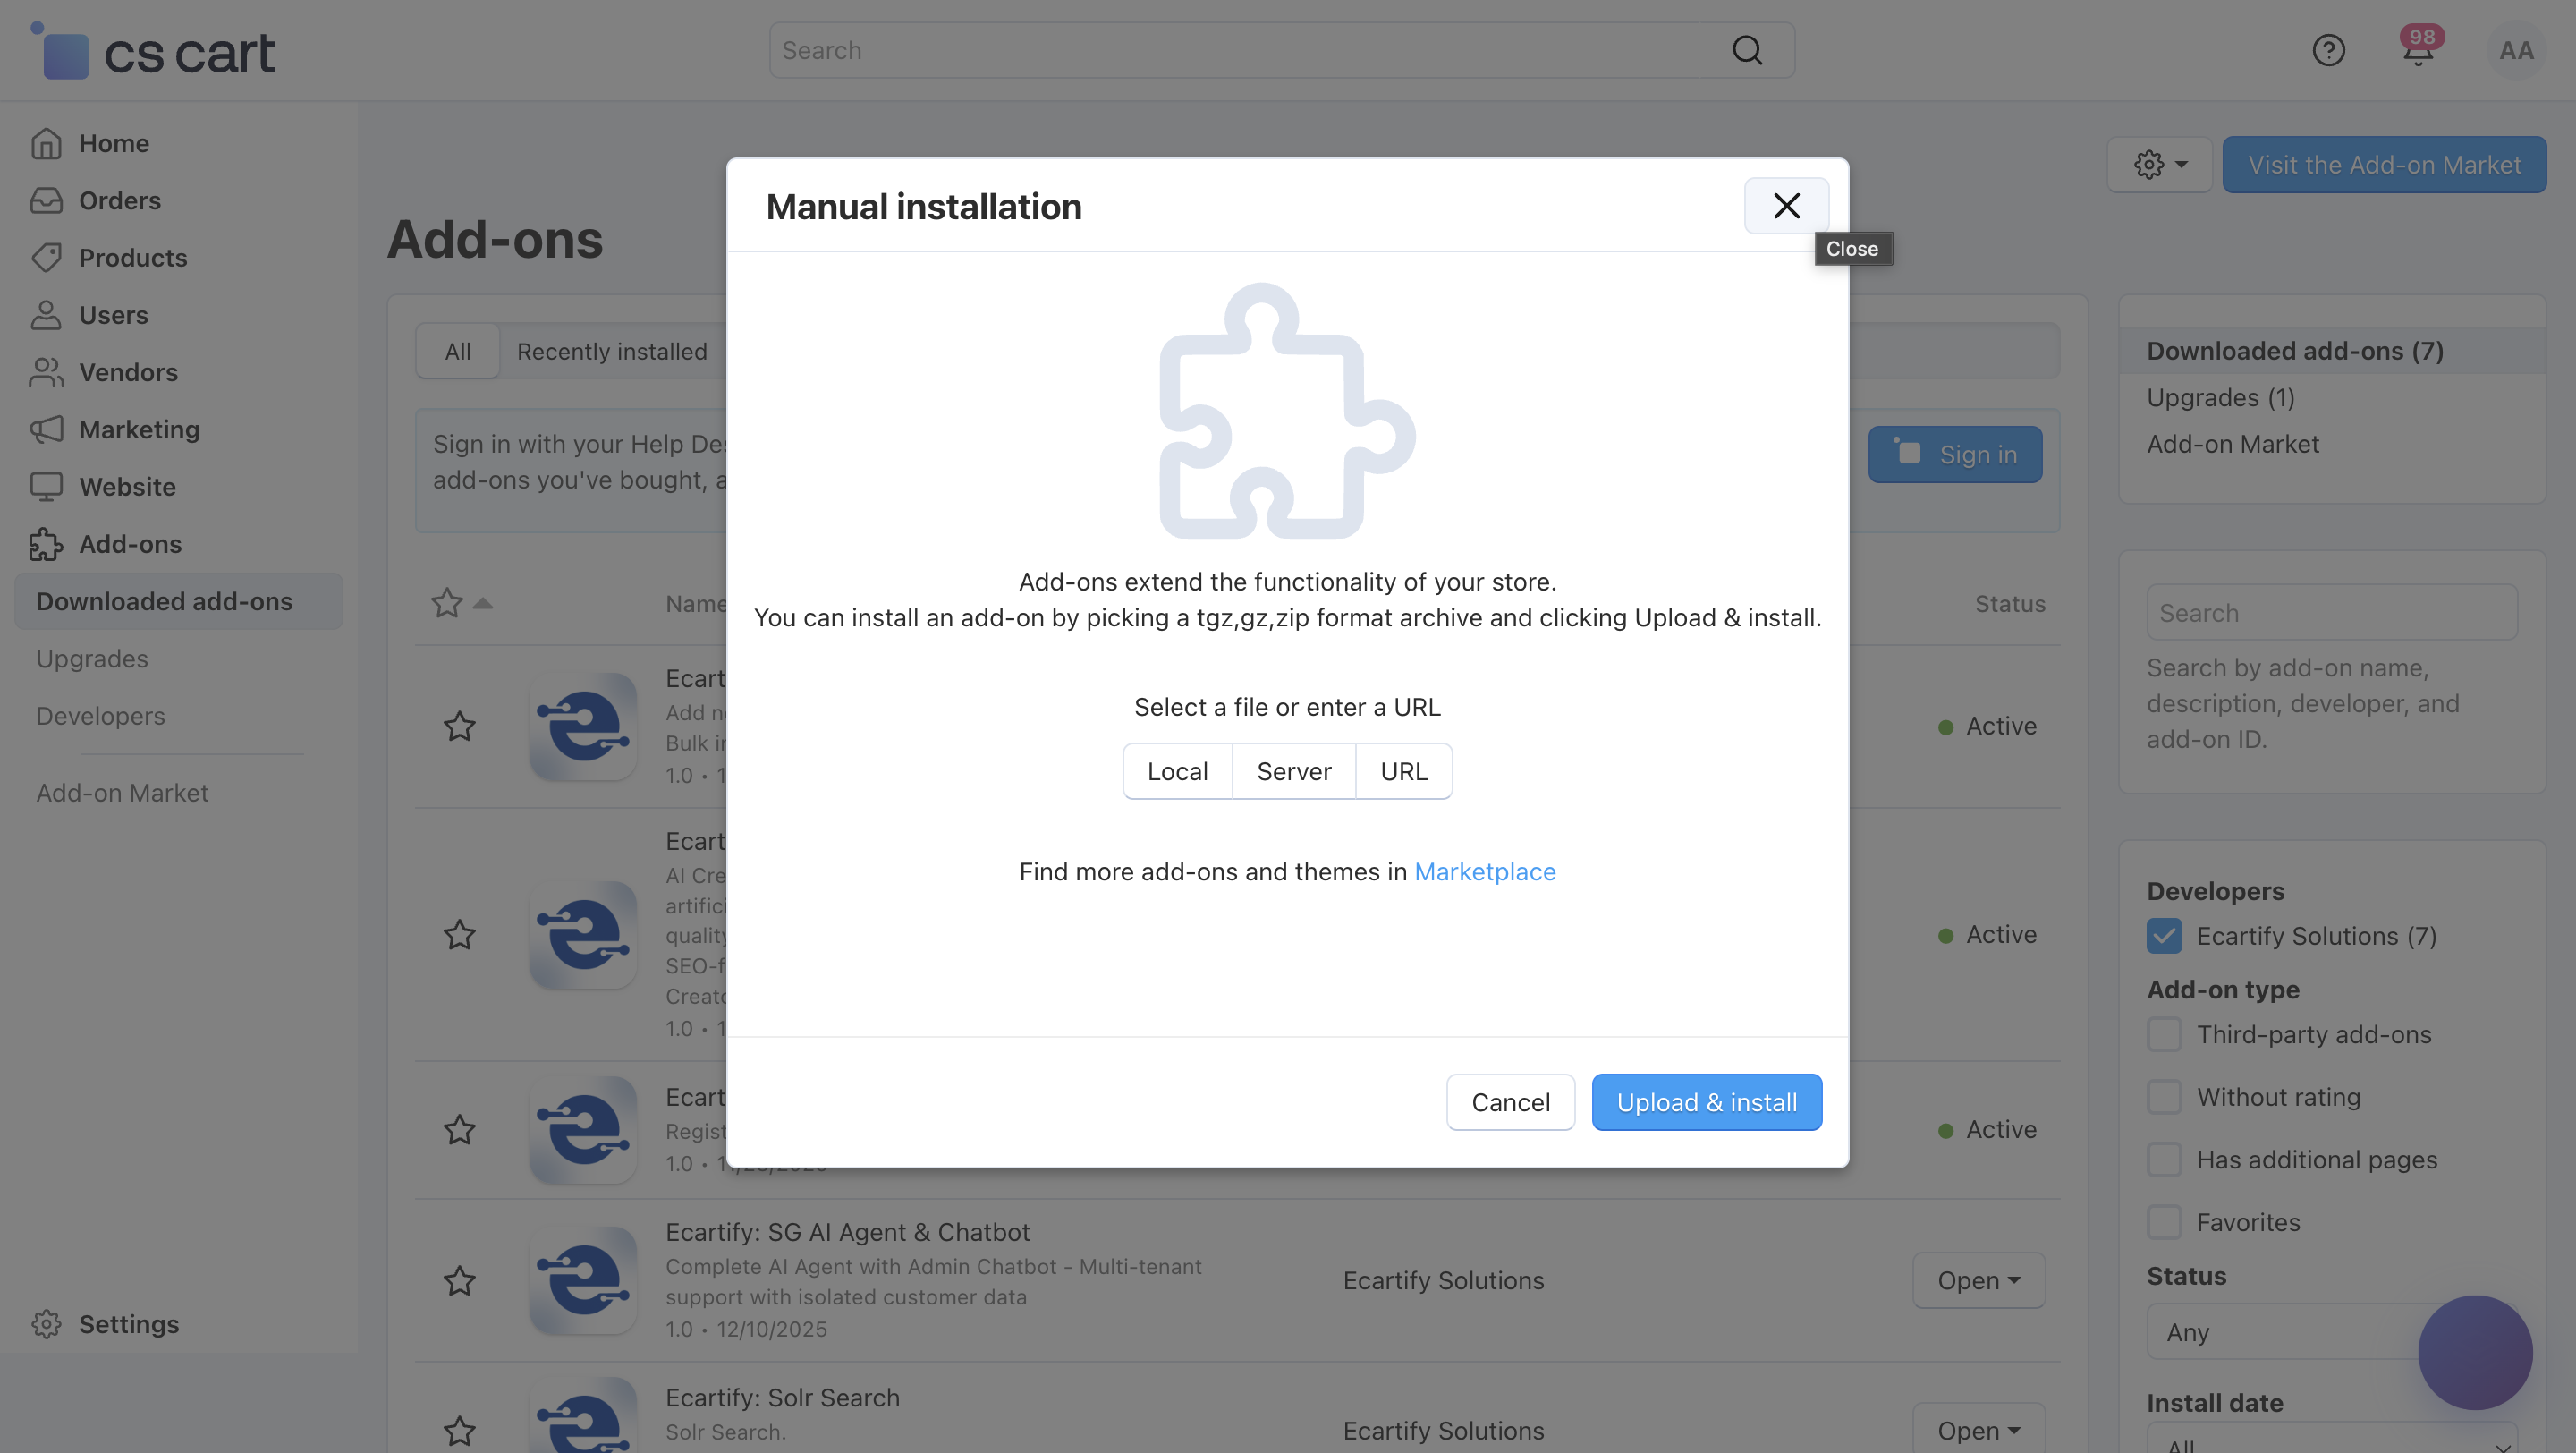Click the Add-ons puzzle sidebar icon
Image resolution: width=2576 pixels, height=1453 pixels.
[46, 545]
